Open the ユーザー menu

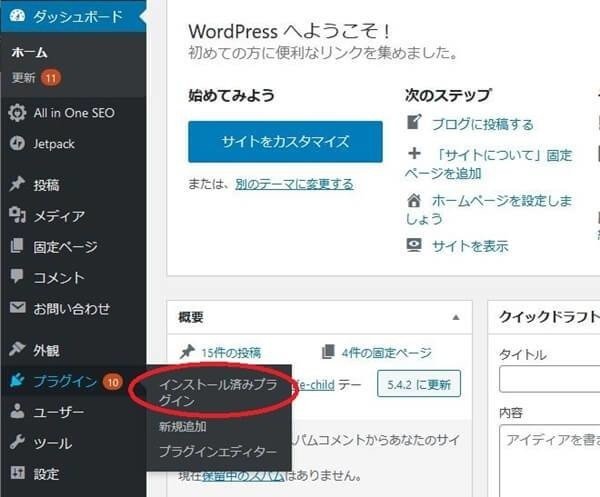coord(73,412)
